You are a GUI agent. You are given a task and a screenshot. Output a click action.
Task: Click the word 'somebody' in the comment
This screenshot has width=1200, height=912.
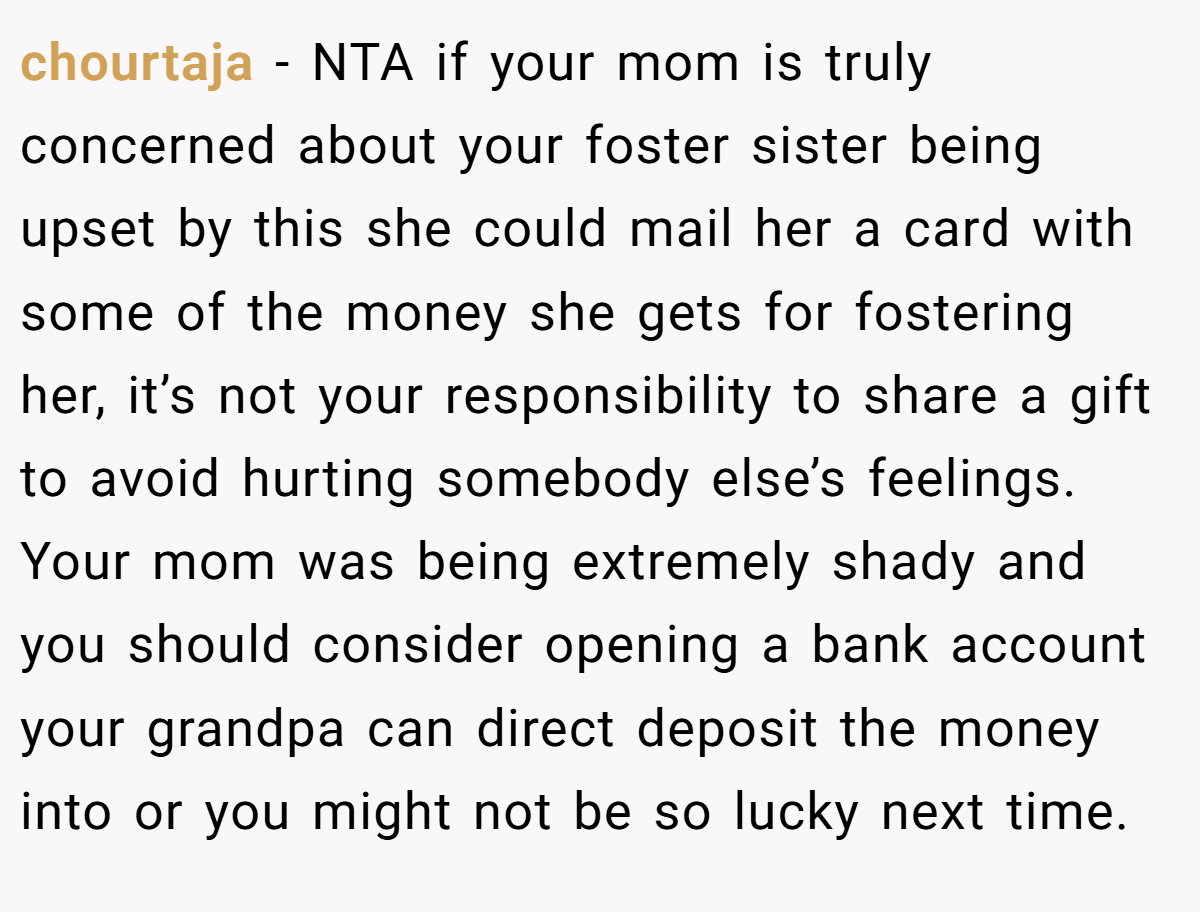(563, 482)
